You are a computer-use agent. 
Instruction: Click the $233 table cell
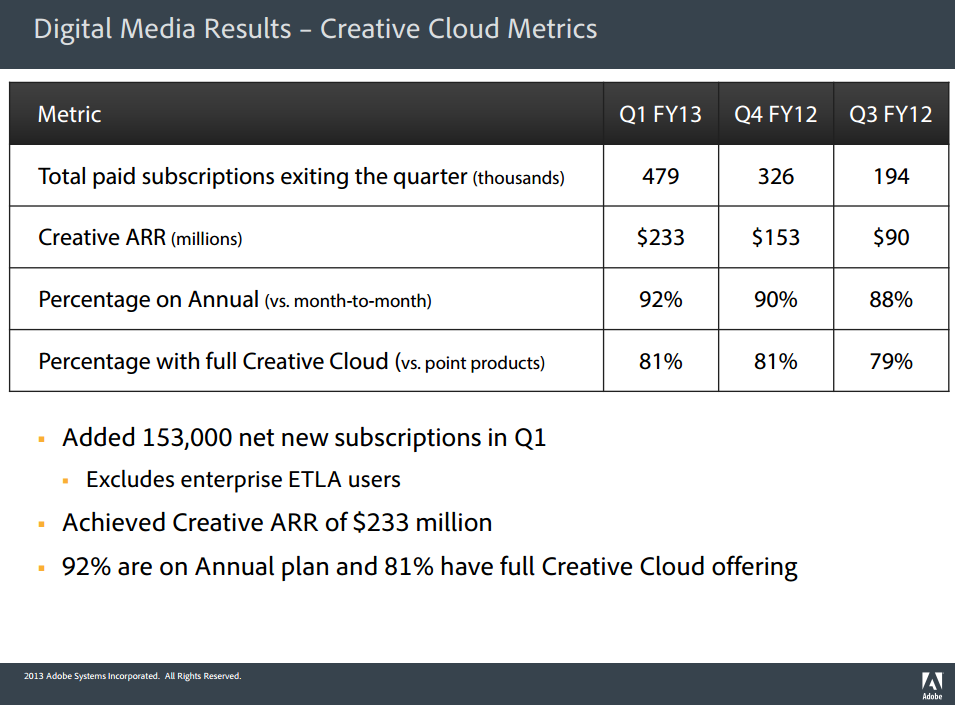point(660,237)
